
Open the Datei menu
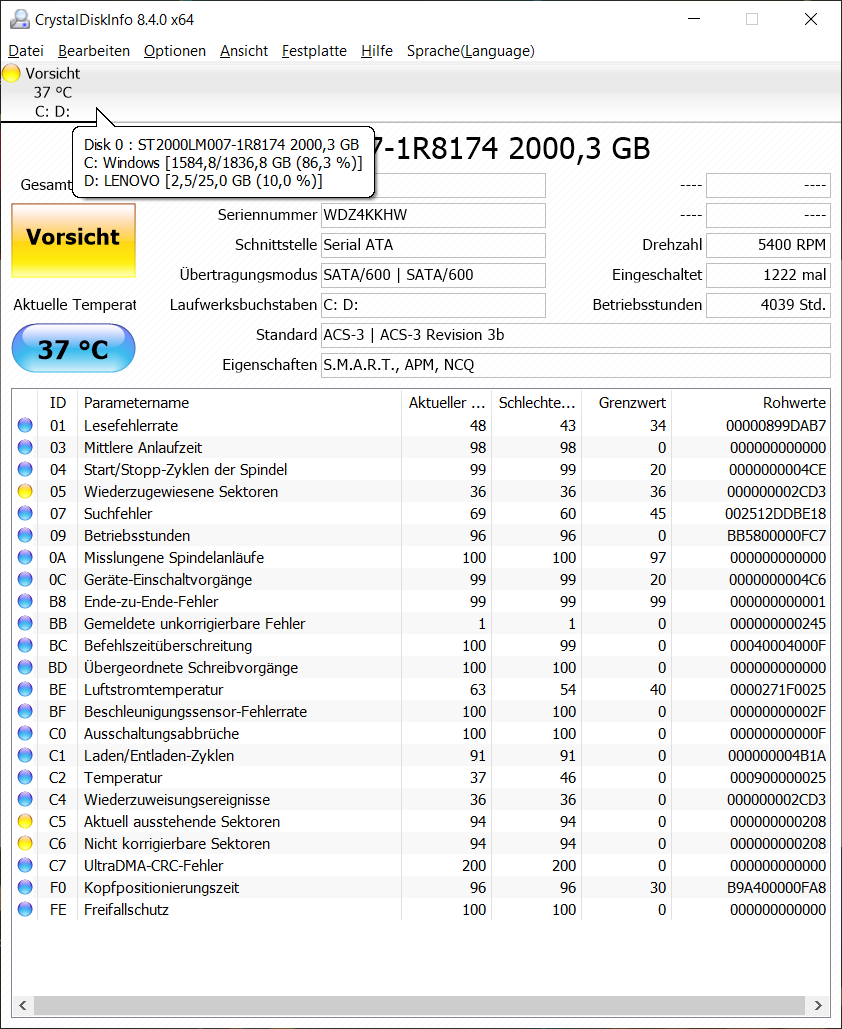click(26, 51)
